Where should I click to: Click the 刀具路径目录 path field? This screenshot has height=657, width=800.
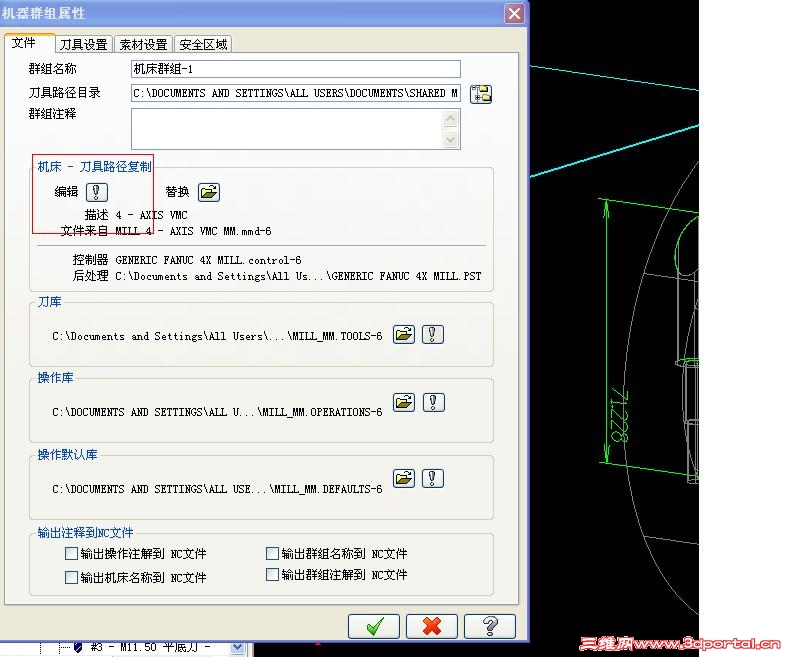pyautogui.click(x=295, y=93)
